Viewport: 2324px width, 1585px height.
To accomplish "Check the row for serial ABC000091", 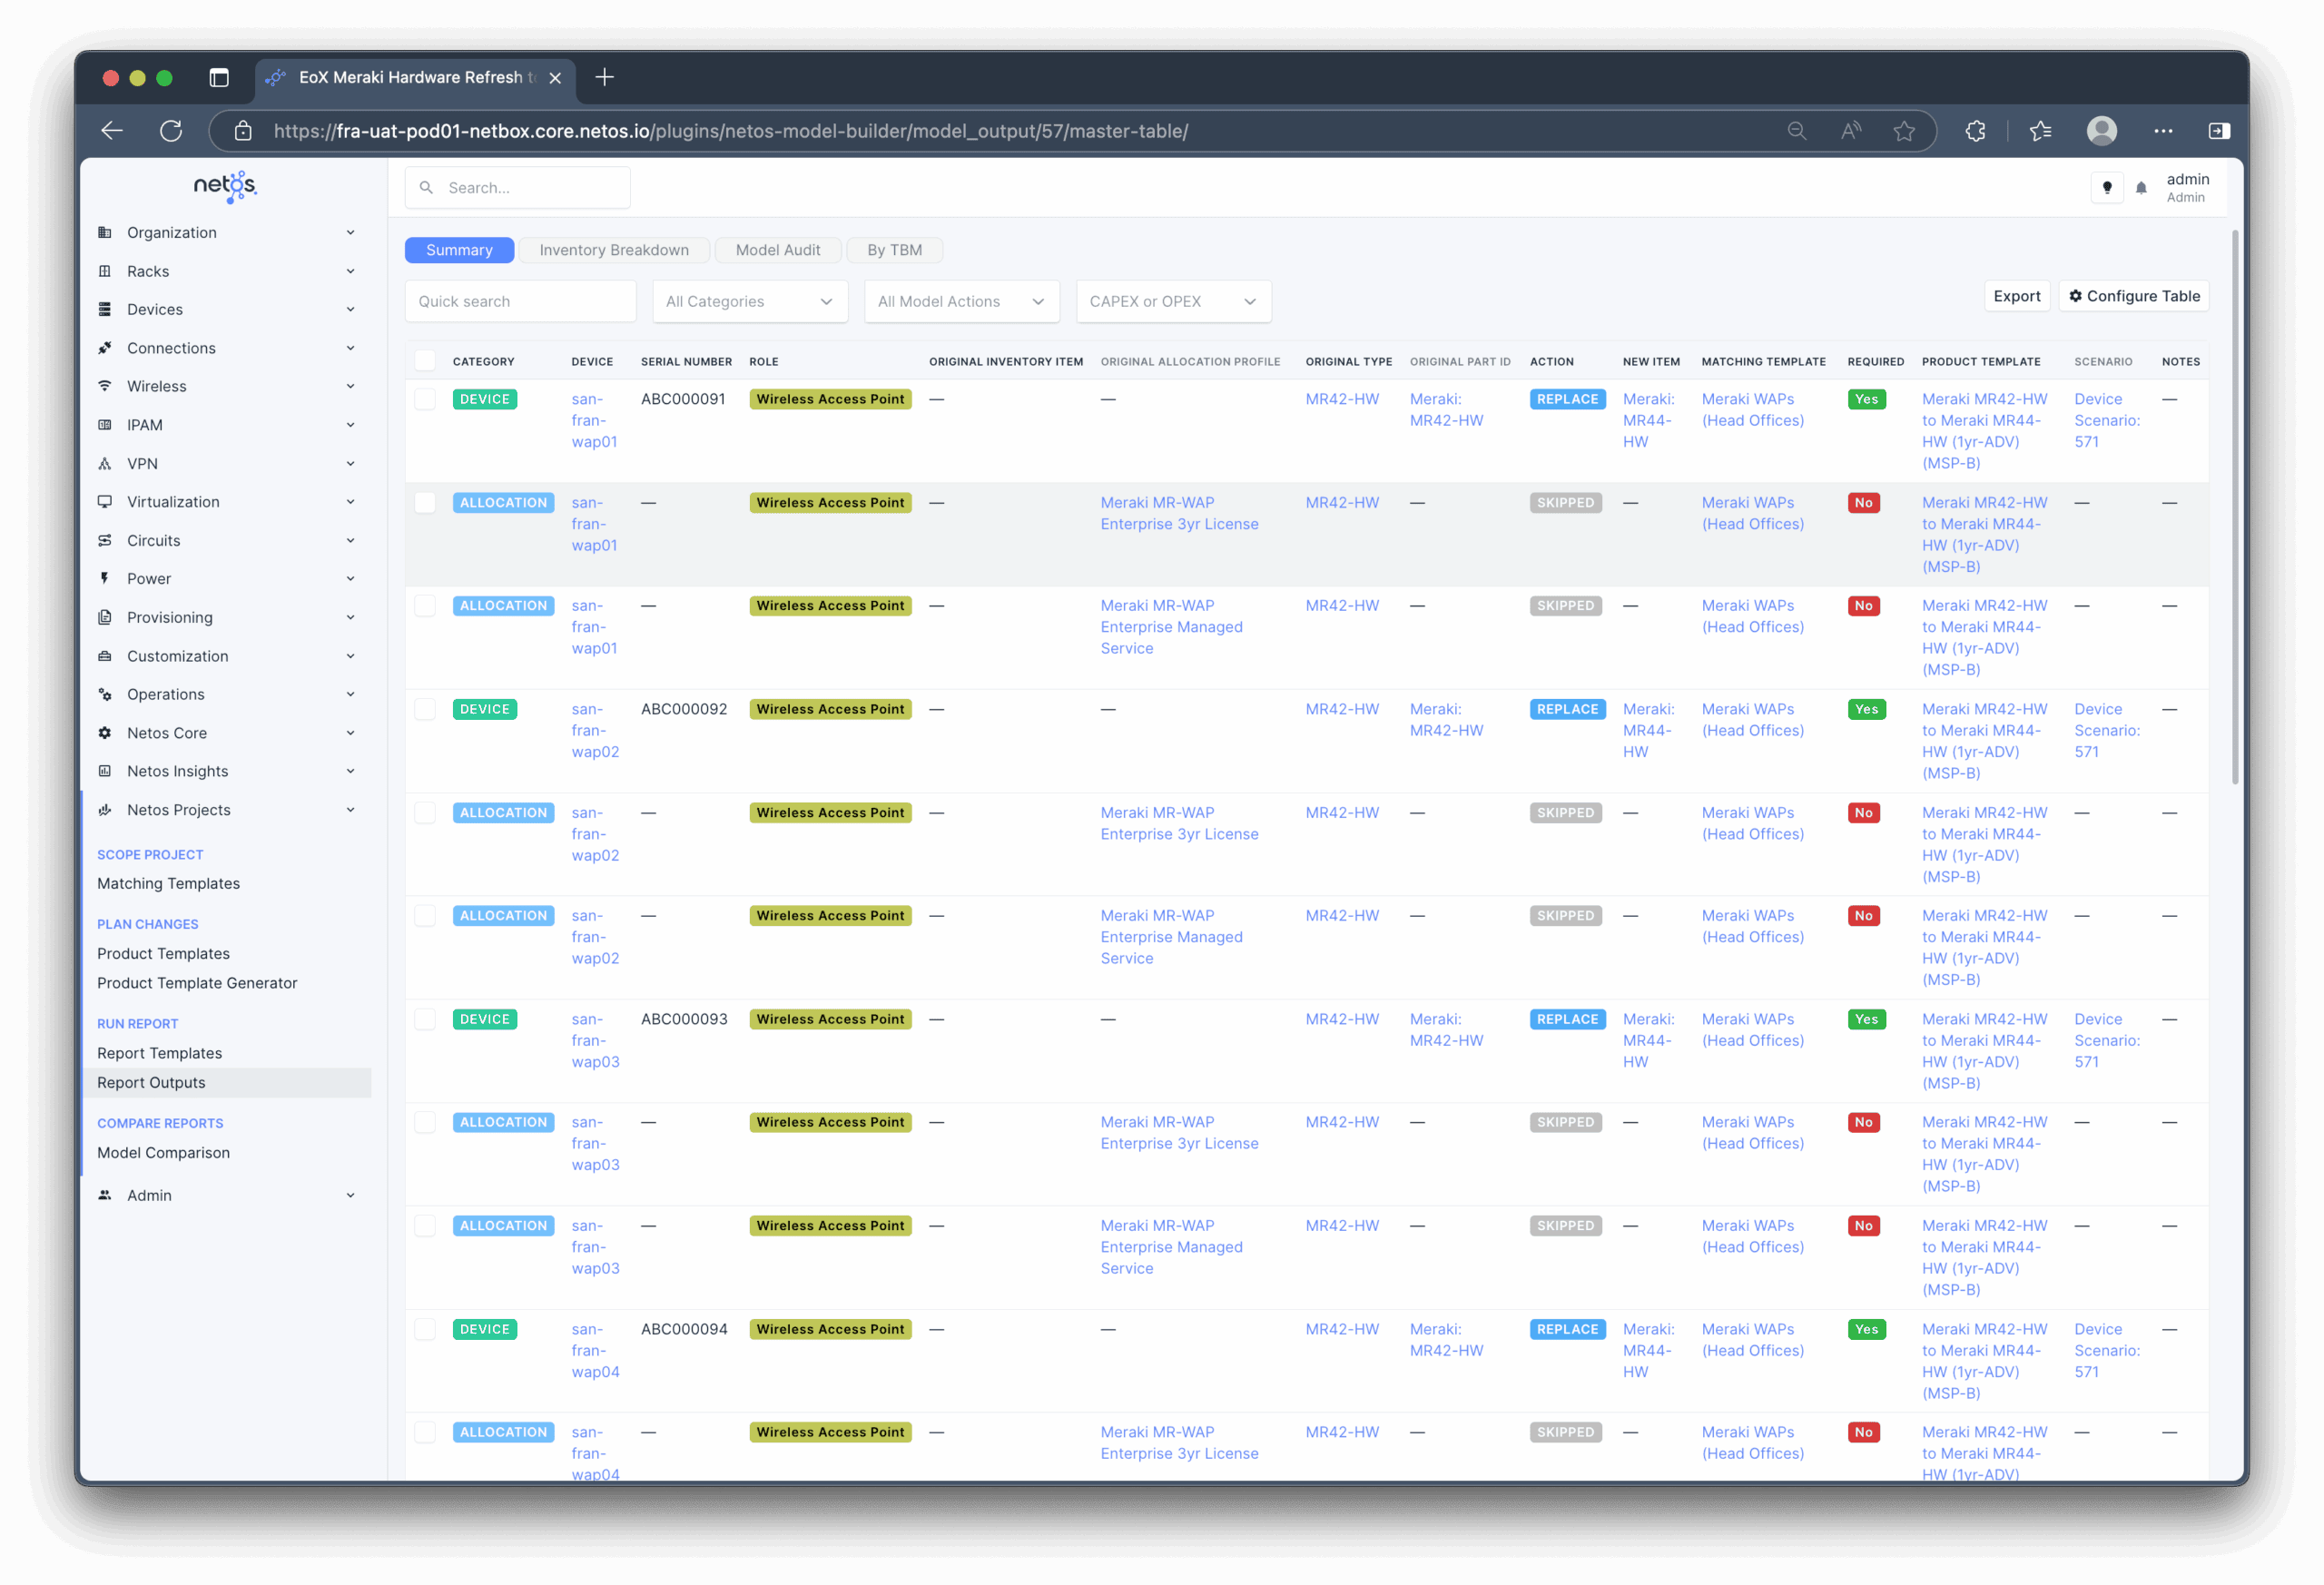I will (425, 399).
